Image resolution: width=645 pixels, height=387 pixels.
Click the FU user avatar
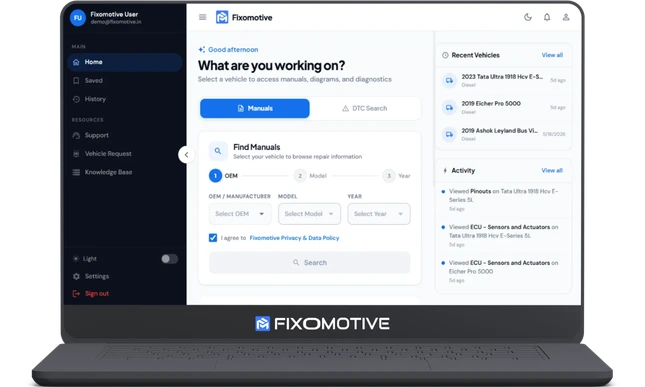(78, 18)
